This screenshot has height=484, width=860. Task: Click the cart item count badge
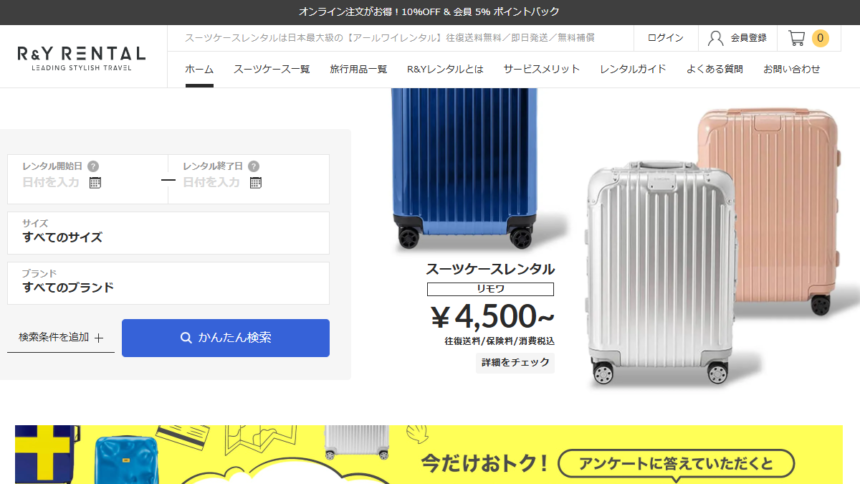click(x=820, y=38)
